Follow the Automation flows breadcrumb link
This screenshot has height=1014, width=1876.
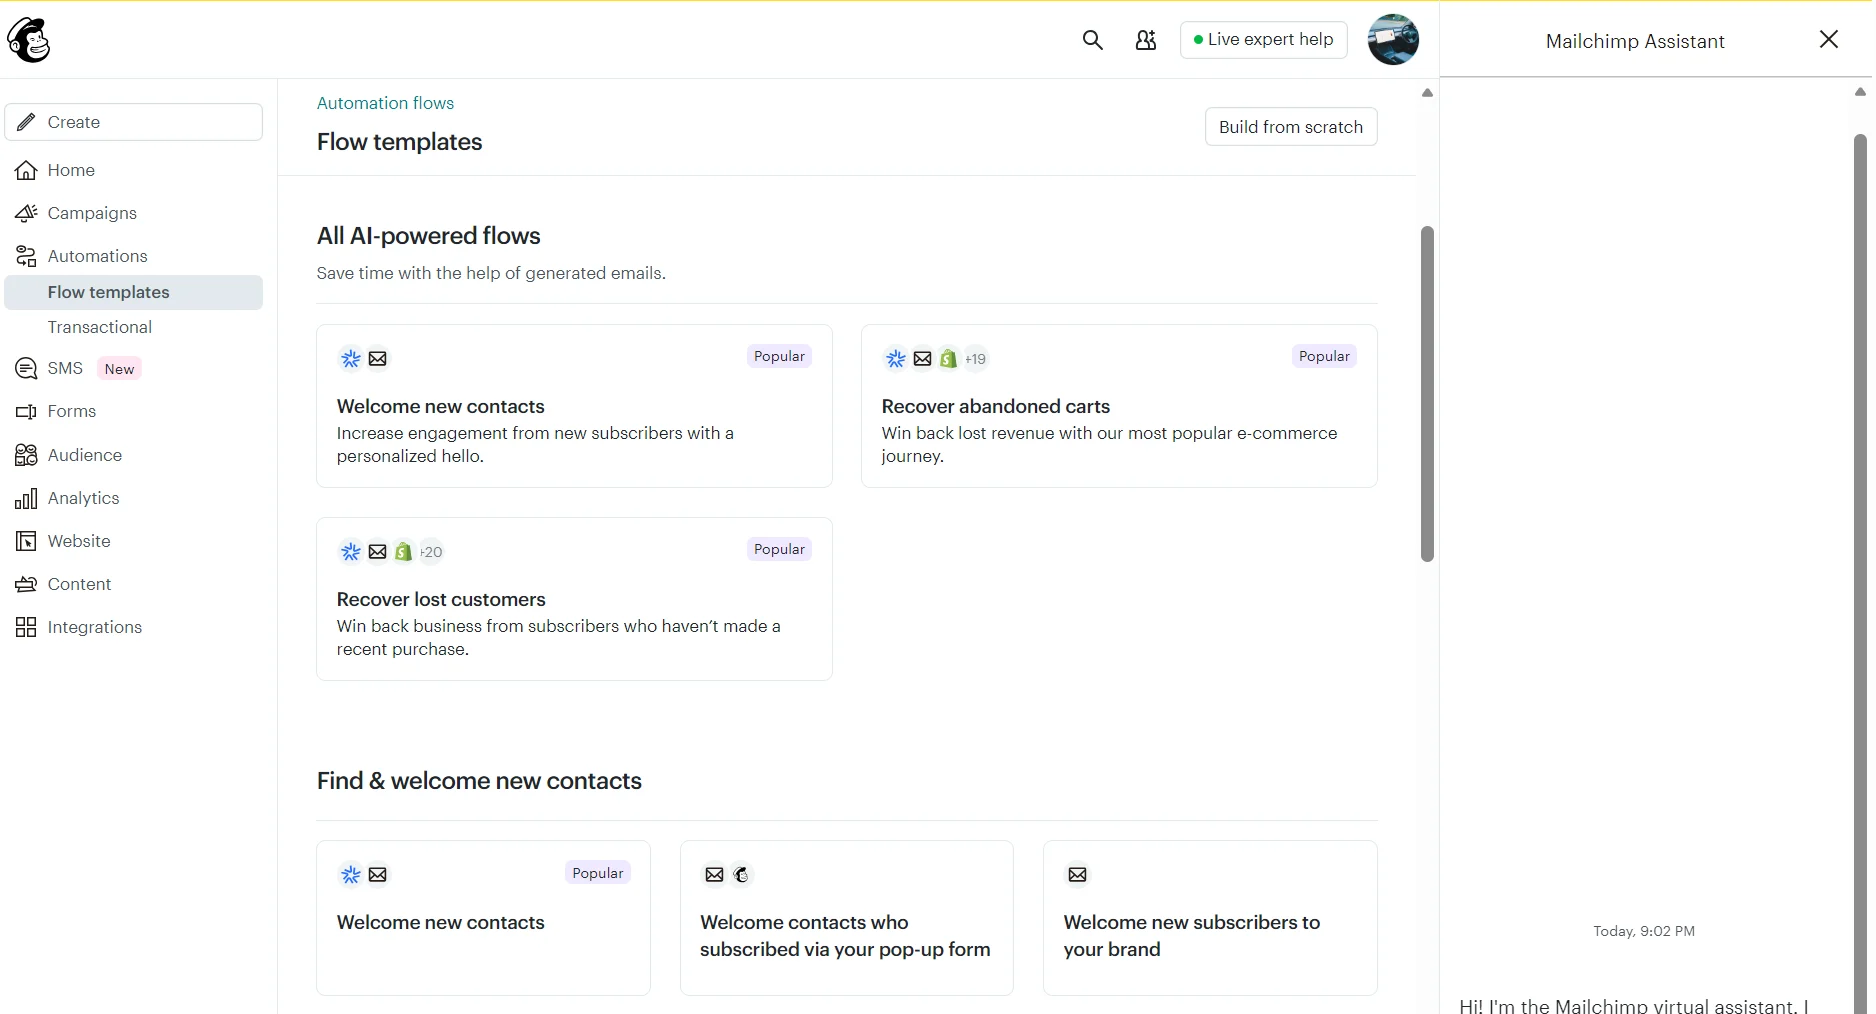coord(385,103)
